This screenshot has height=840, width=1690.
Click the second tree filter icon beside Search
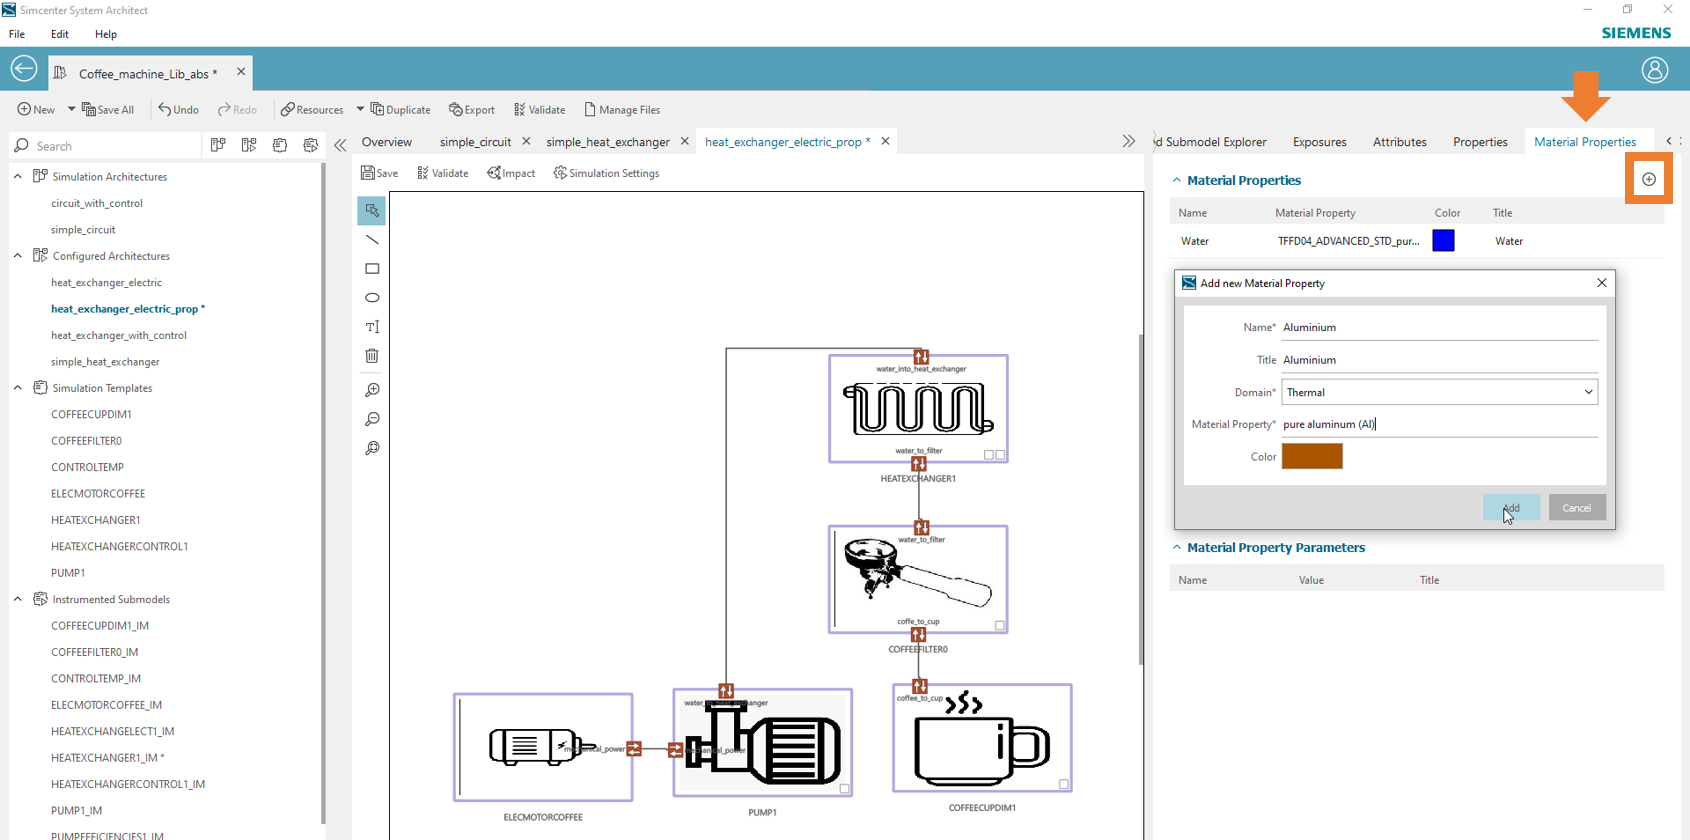(249, 145)
